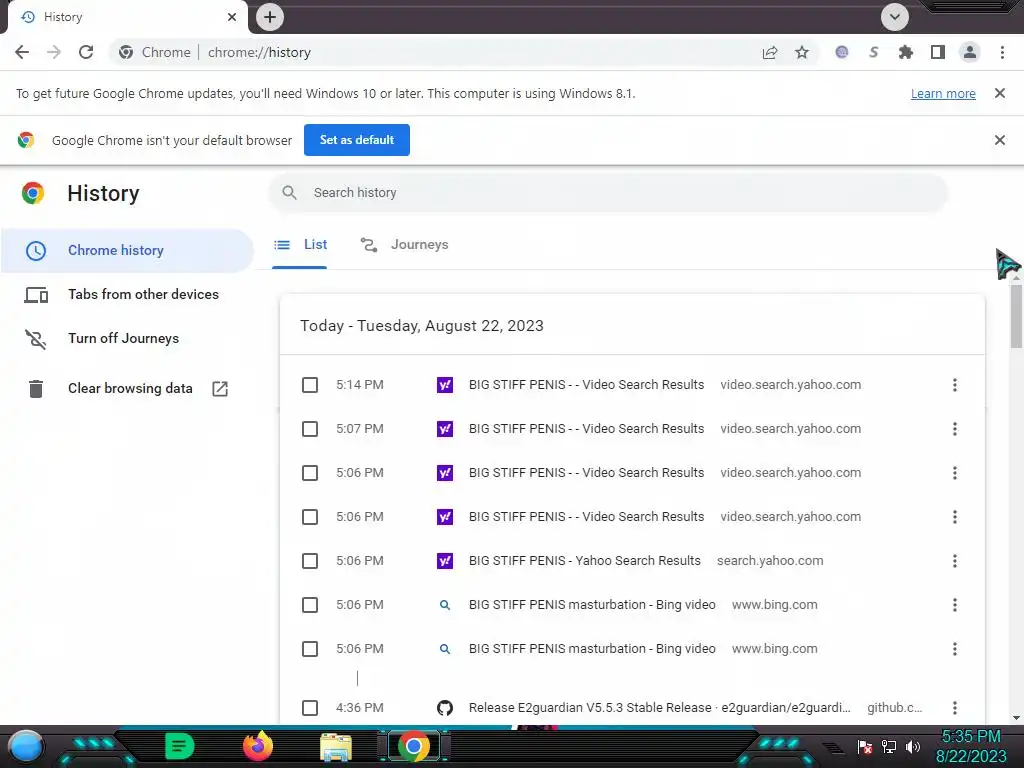1024x768 pixels.
Task: Open the actions menu for the 5:14 PM entry
Action: coord(955,385)
